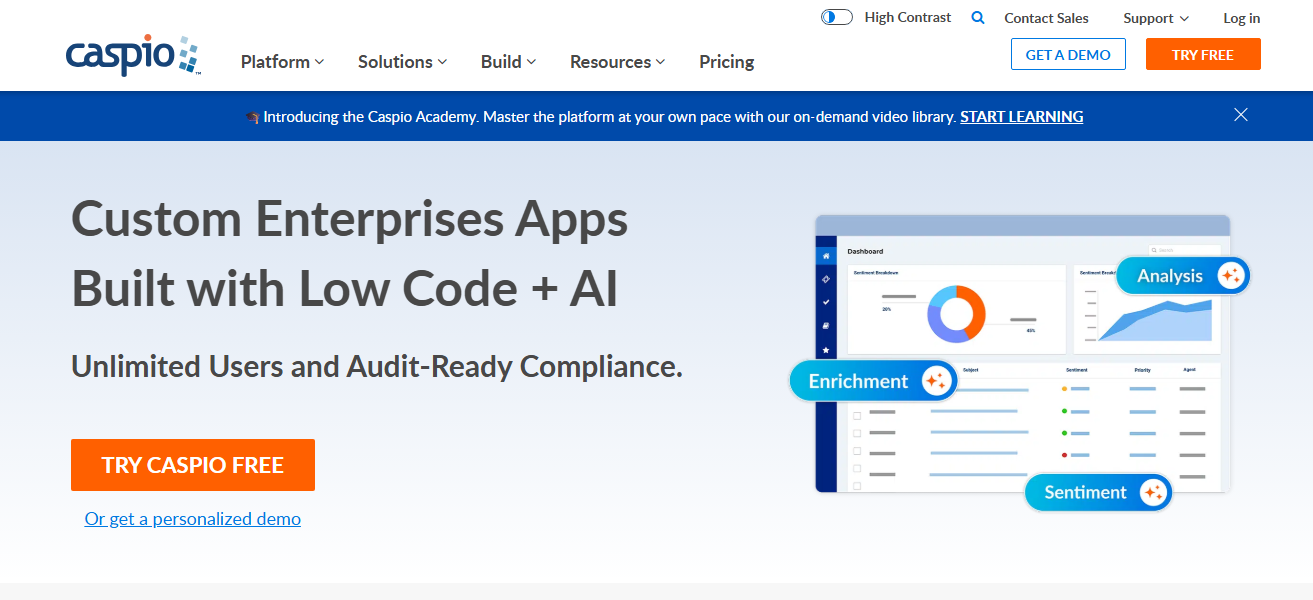Open the personalized demo link
1313x600 pixels.
click(193, 519)
